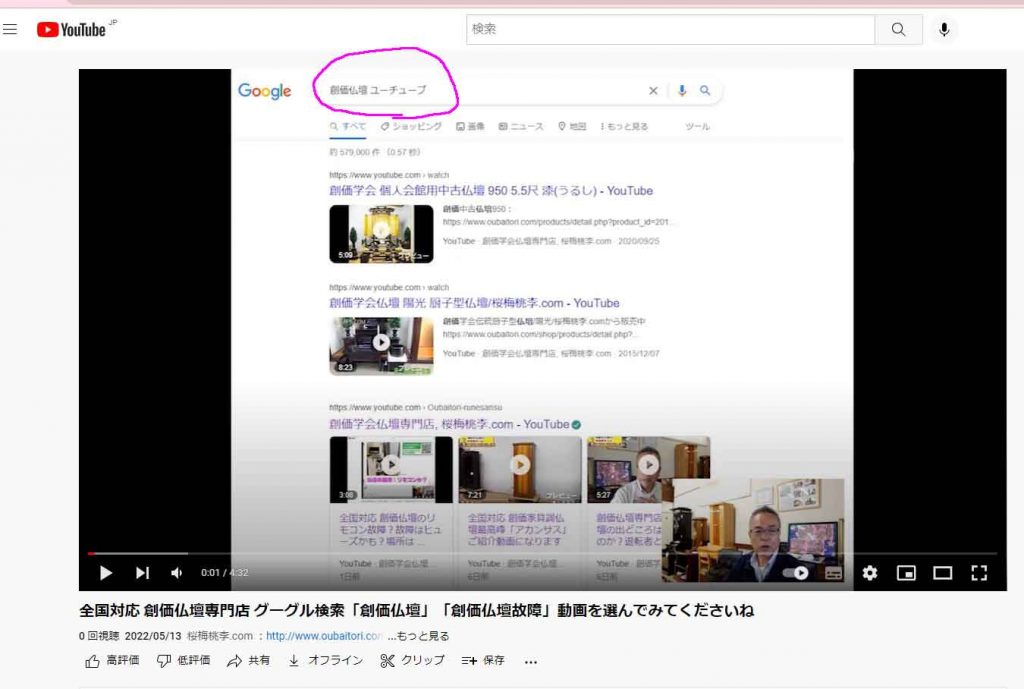Toggle subtitles/captions in the player
Screen dimensions: 1024x689
click(x=834, y=573)
